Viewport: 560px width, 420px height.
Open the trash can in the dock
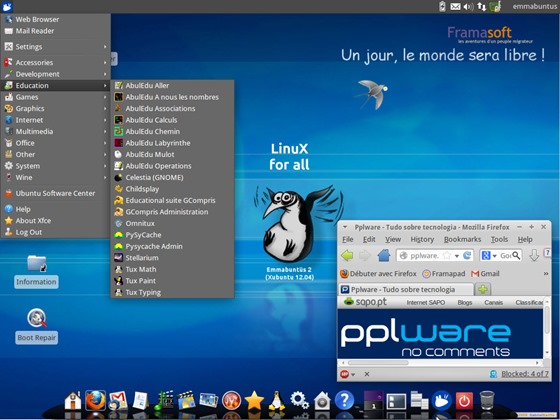(487, 400)
